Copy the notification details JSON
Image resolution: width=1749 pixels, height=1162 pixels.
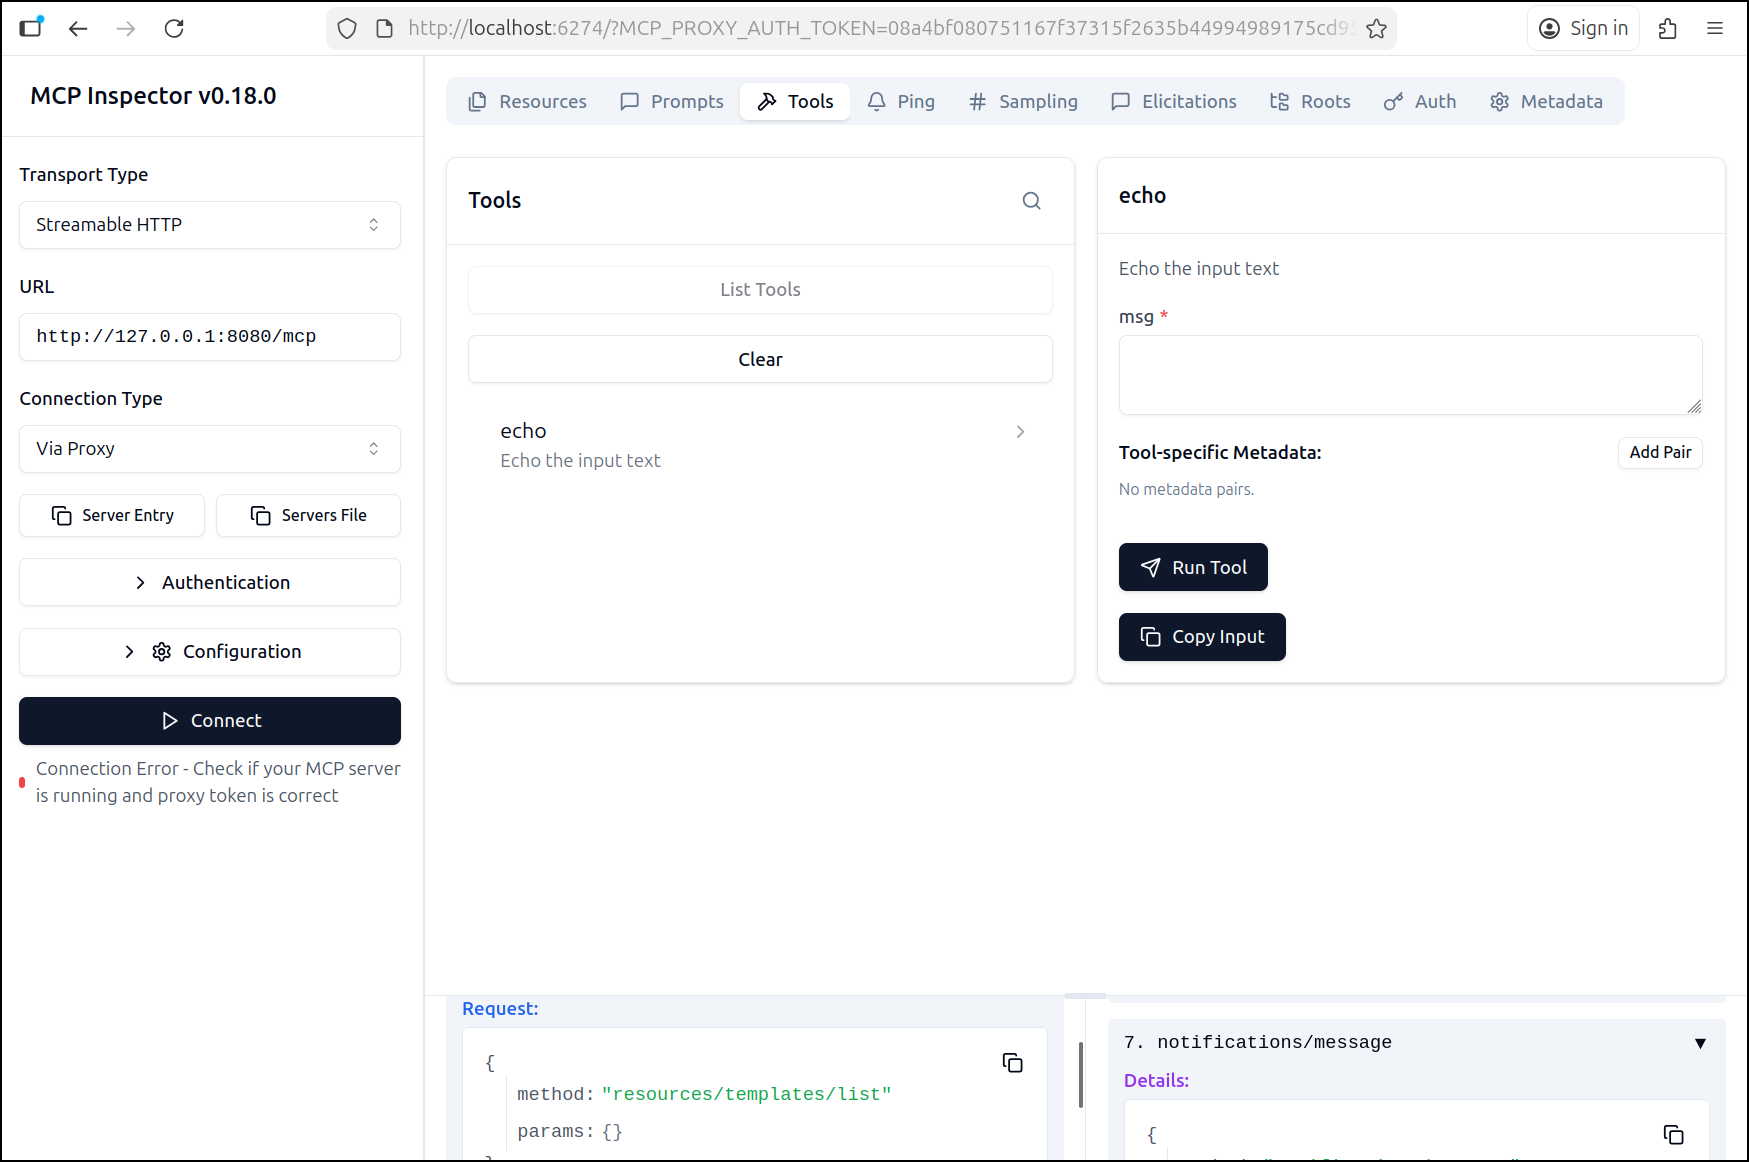[x=1673, y=1134]
